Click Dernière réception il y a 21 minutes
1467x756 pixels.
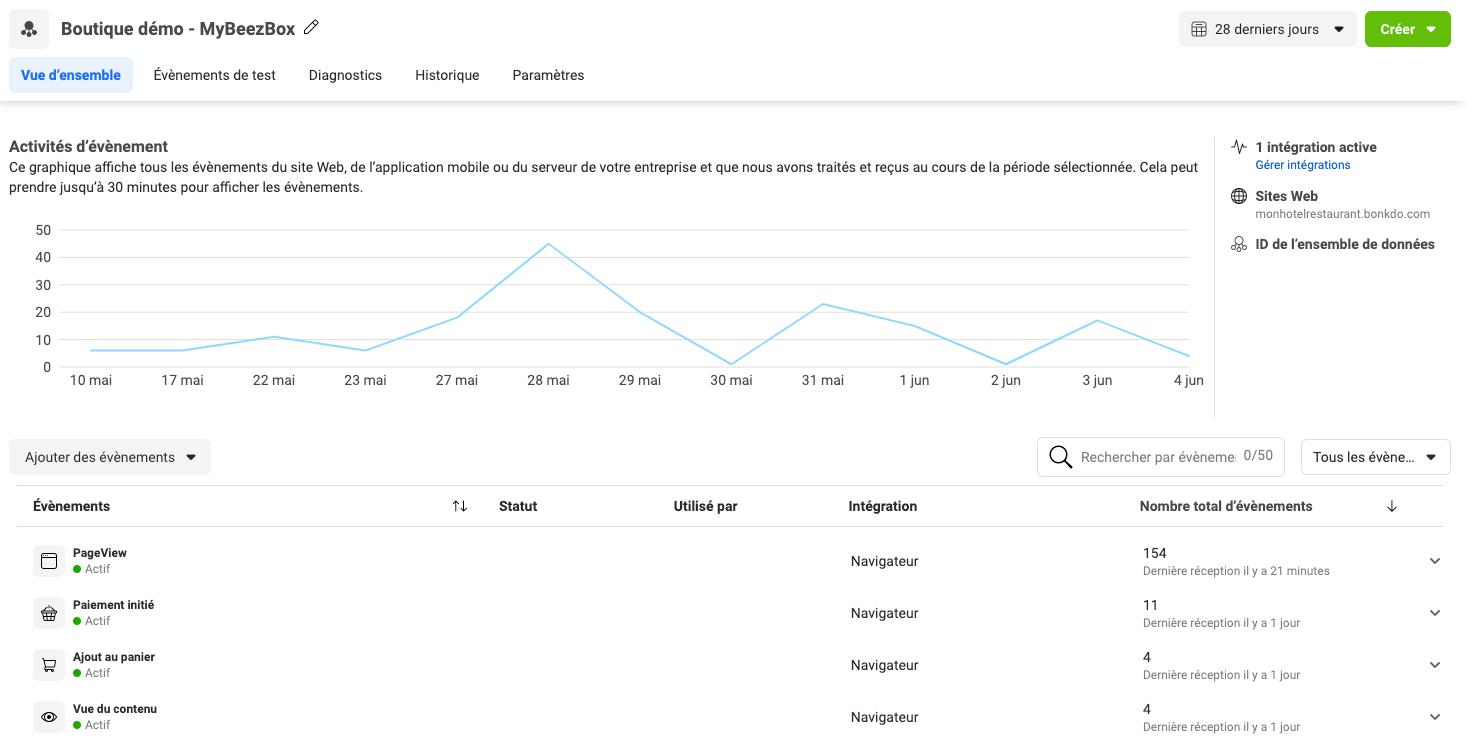click(1236, 571)
